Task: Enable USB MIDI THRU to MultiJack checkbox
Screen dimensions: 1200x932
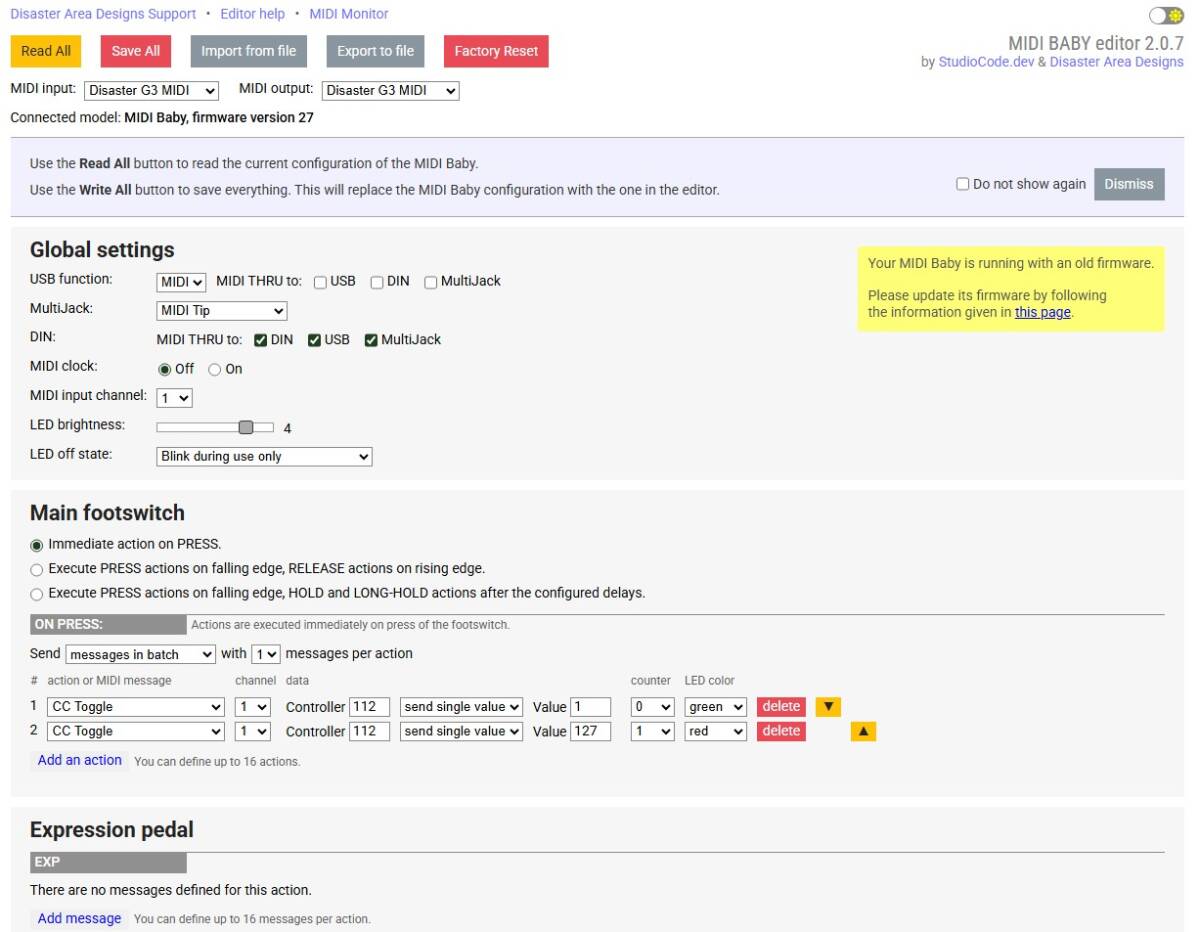Action: (x=431, y=282)
